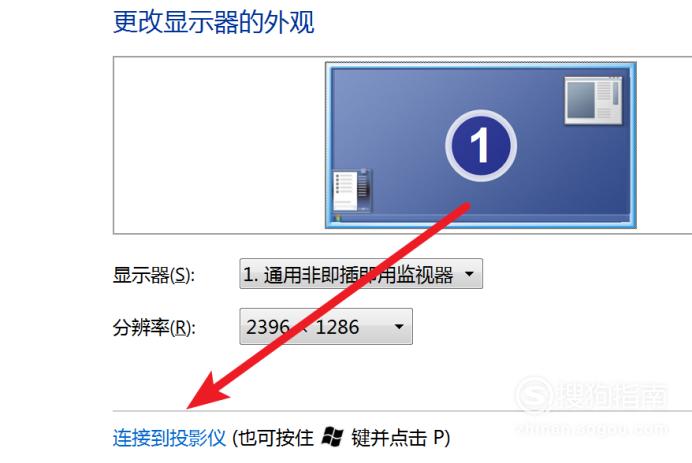This screenshot has height=463, width=692.
Task: Click the 键并点击 P hint text
Action: click(400, 438)
